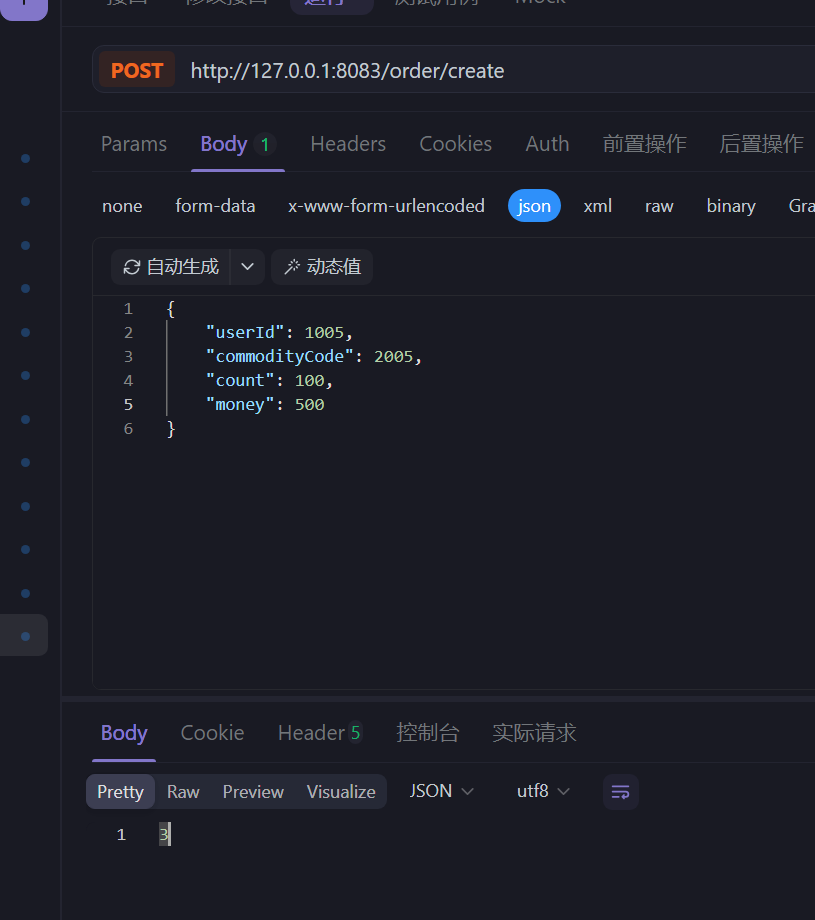Open the HTTP method POST selector
The height and width of the screenshot is (920, 815).
click(137, 70)
